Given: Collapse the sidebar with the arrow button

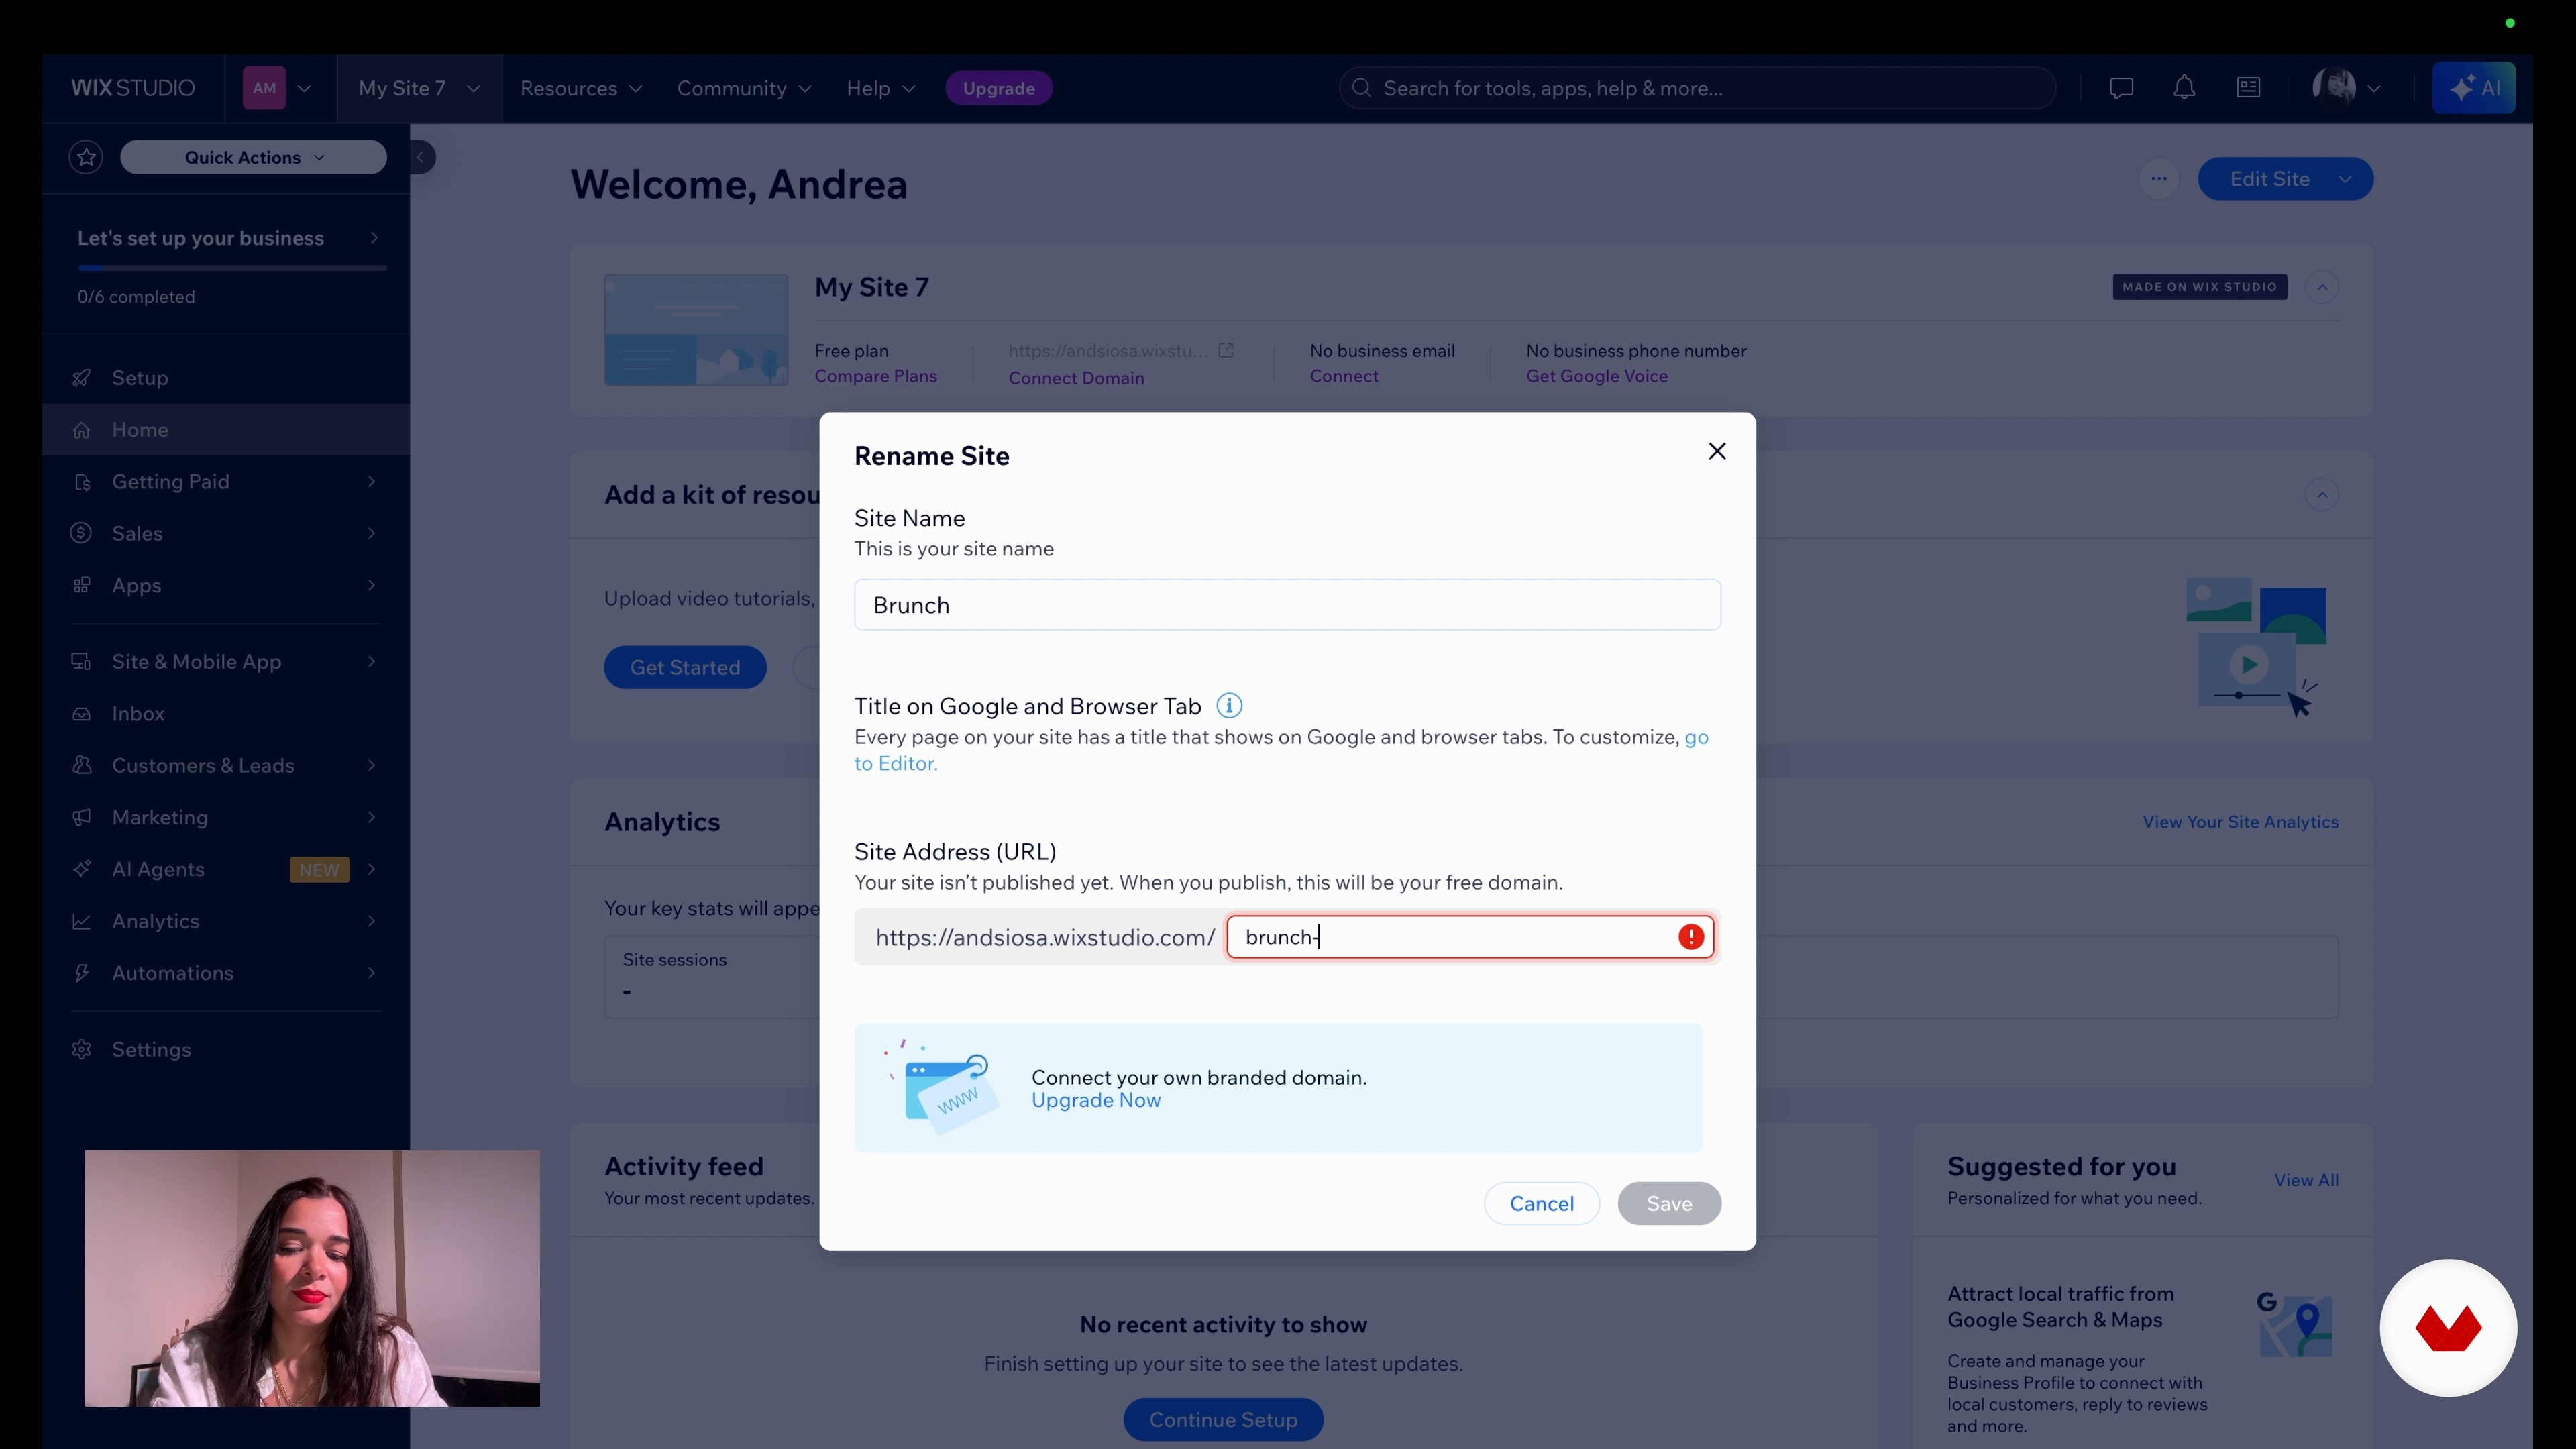Looking at the screenshot, I should [x=421, y=157].
